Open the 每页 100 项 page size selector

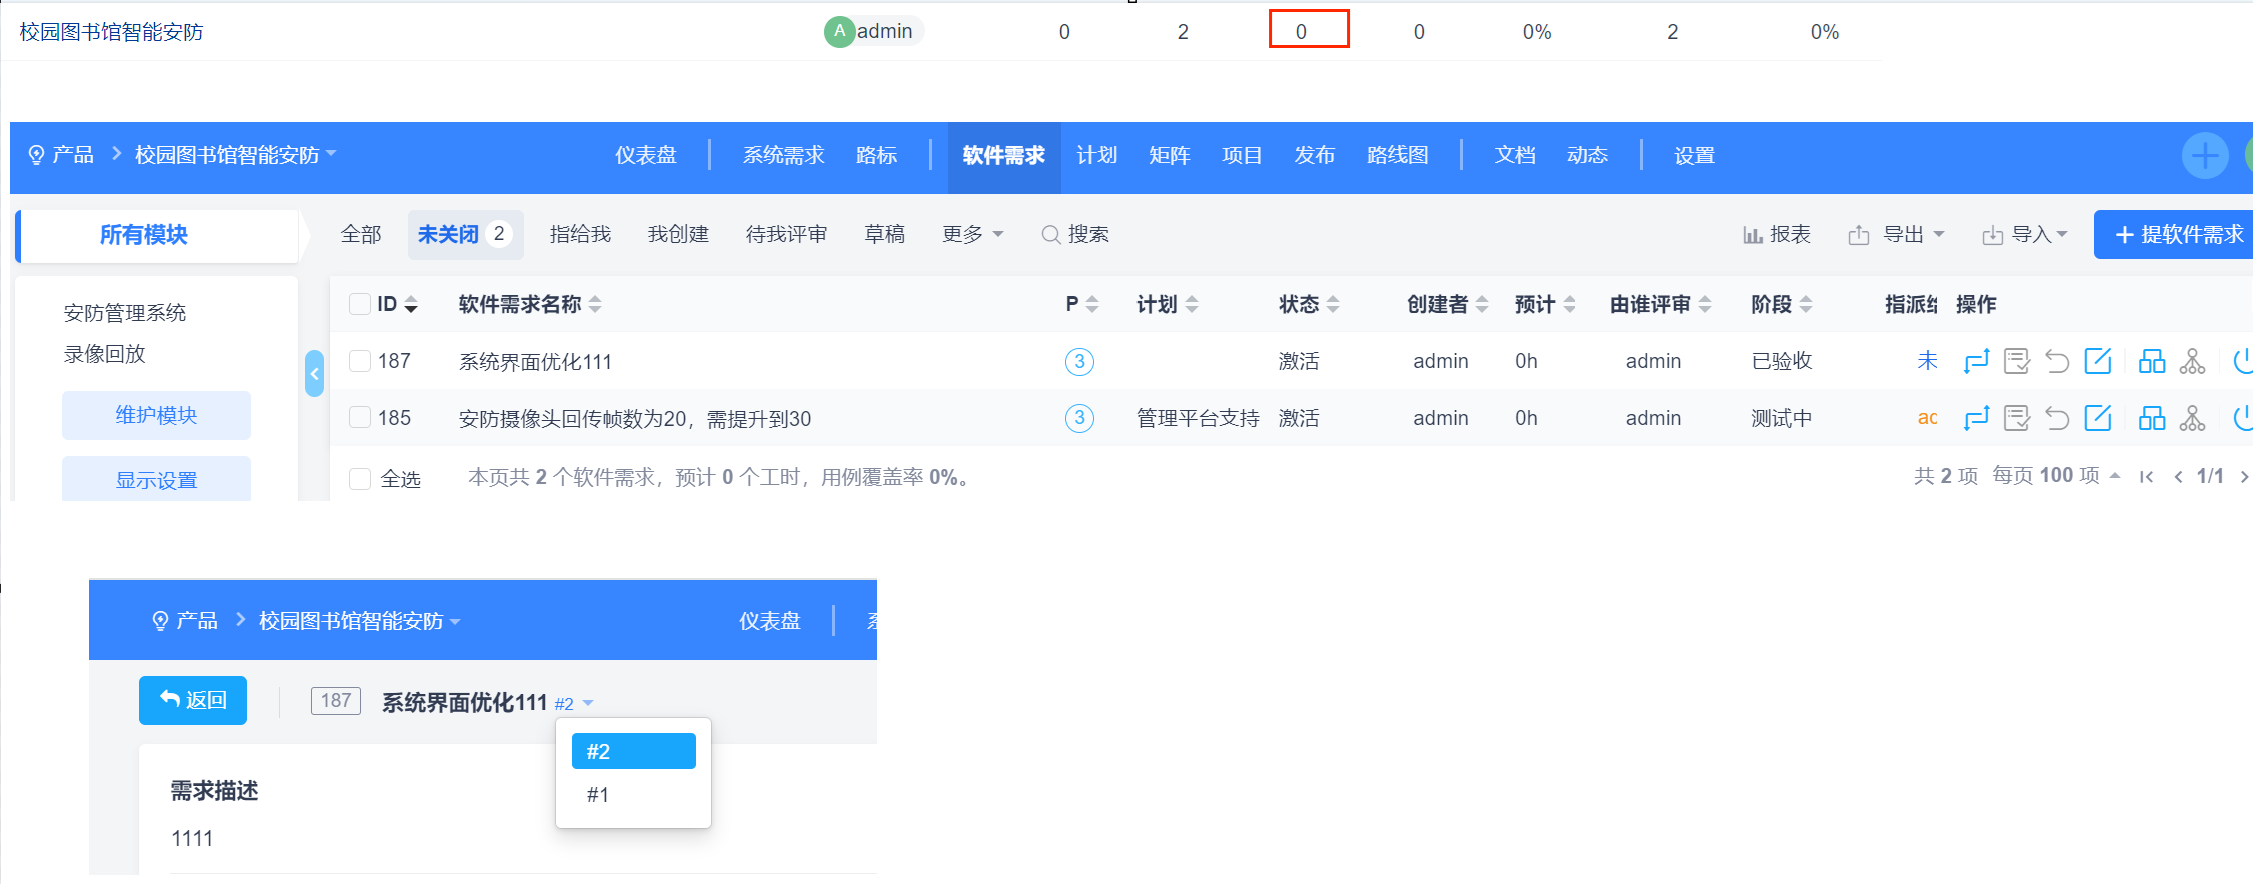pos(2055,476)
